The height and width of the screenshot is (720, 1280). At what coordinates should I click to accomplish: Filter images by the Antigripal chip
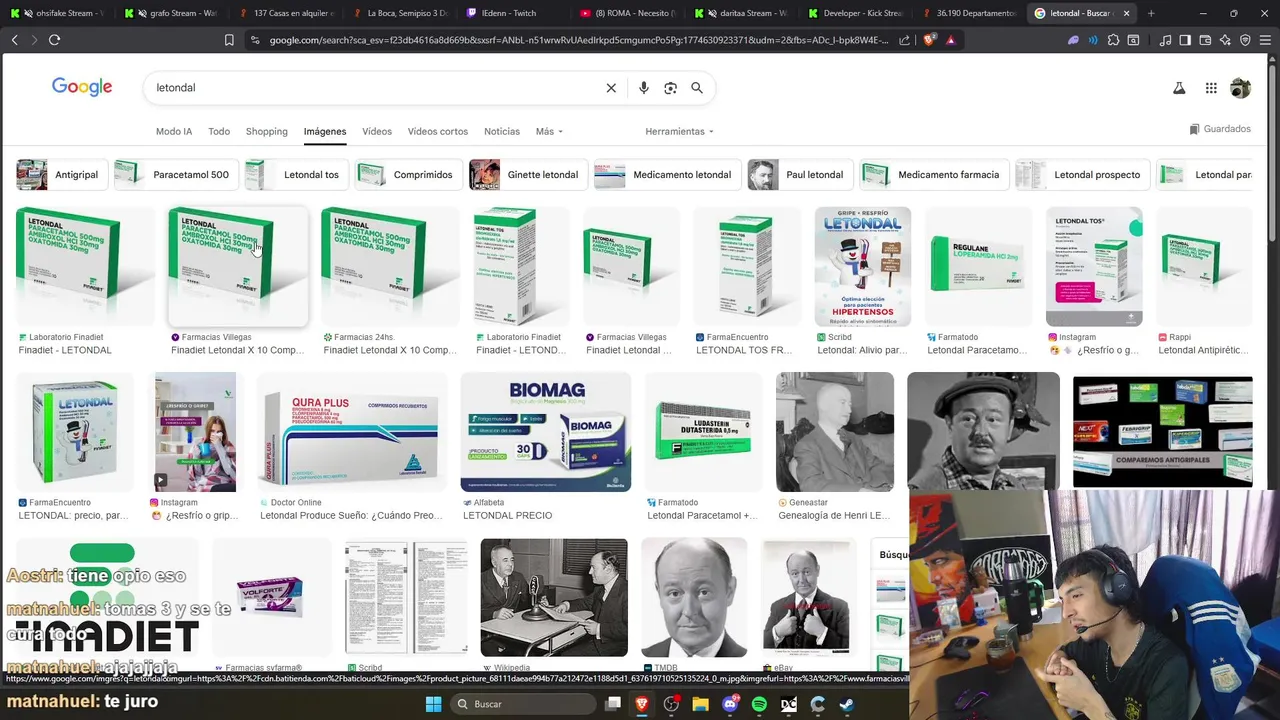coord(62,174)
